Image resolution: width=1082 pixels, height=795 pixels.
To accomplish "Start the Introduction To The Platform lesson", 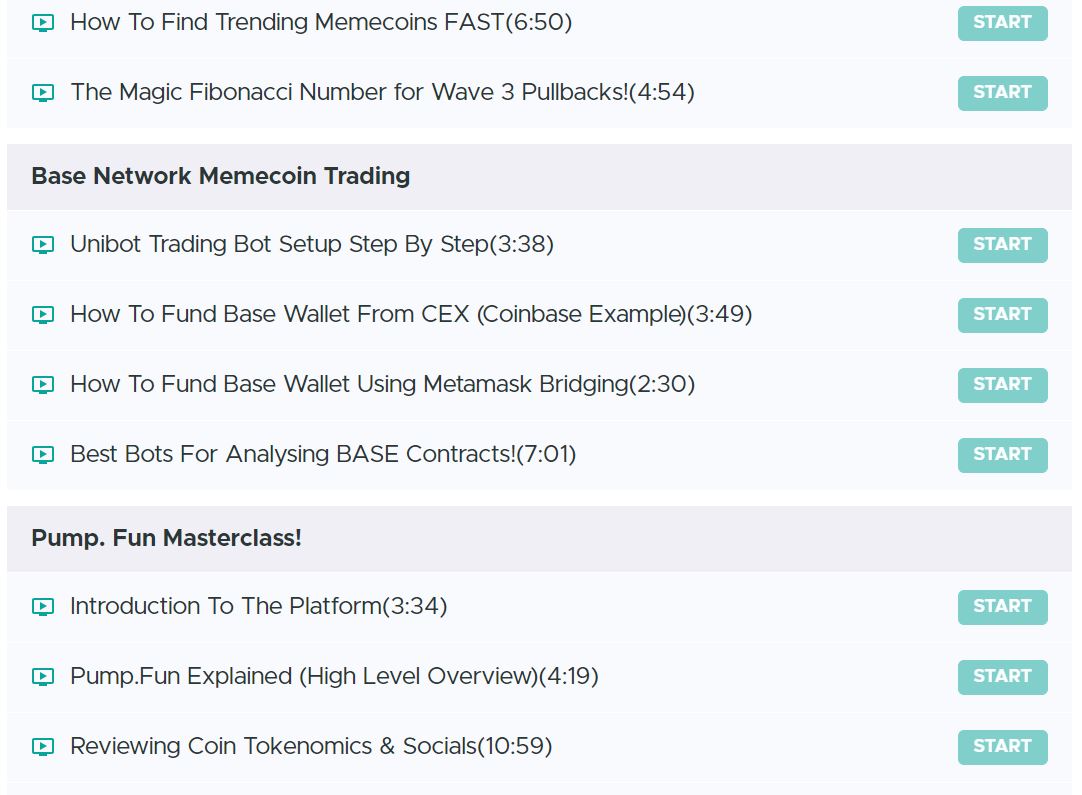I will tap(1002, 606).
